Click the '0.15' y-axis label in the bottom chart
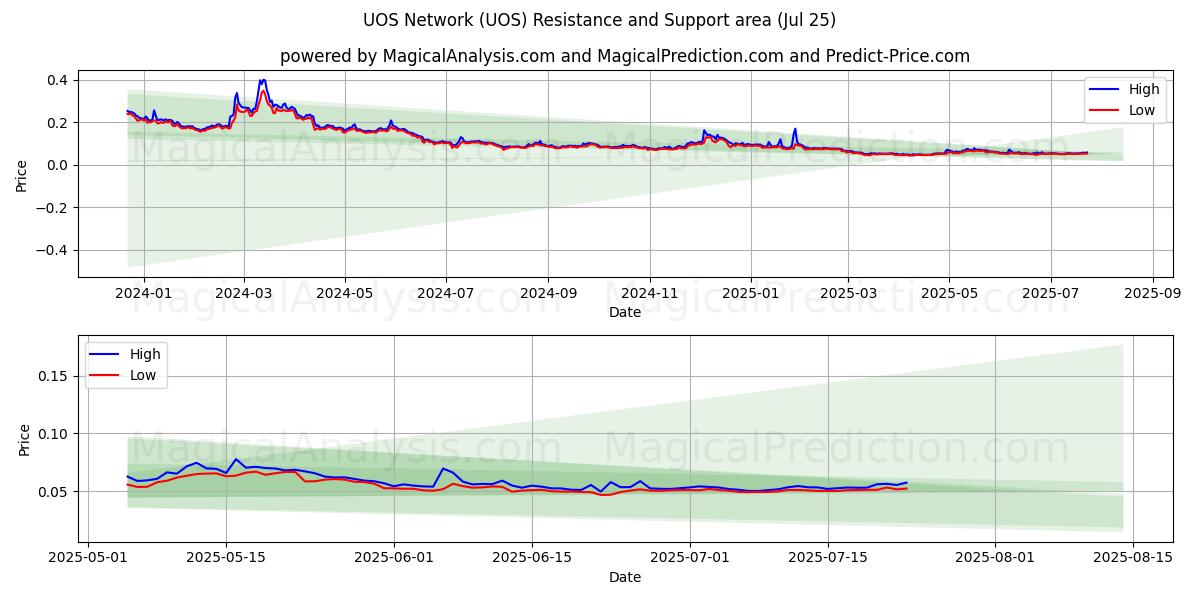Viewport: 1200px width, 600px height. (x=54, y=376)
